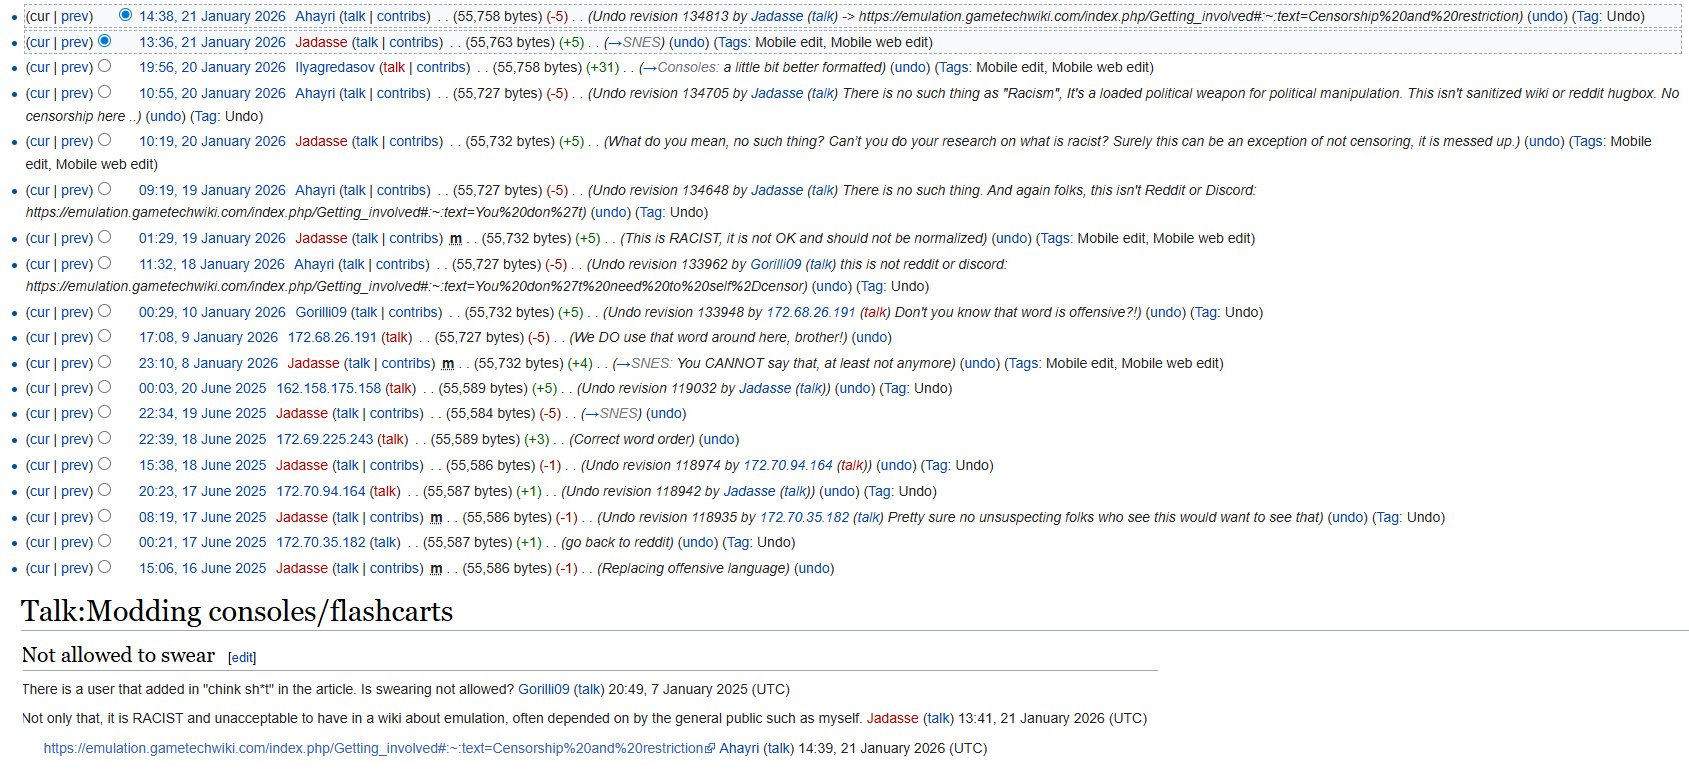
Task: Click the "Tag" link on the 00:21, 17 June 2025 row
Action: (738, 542)
